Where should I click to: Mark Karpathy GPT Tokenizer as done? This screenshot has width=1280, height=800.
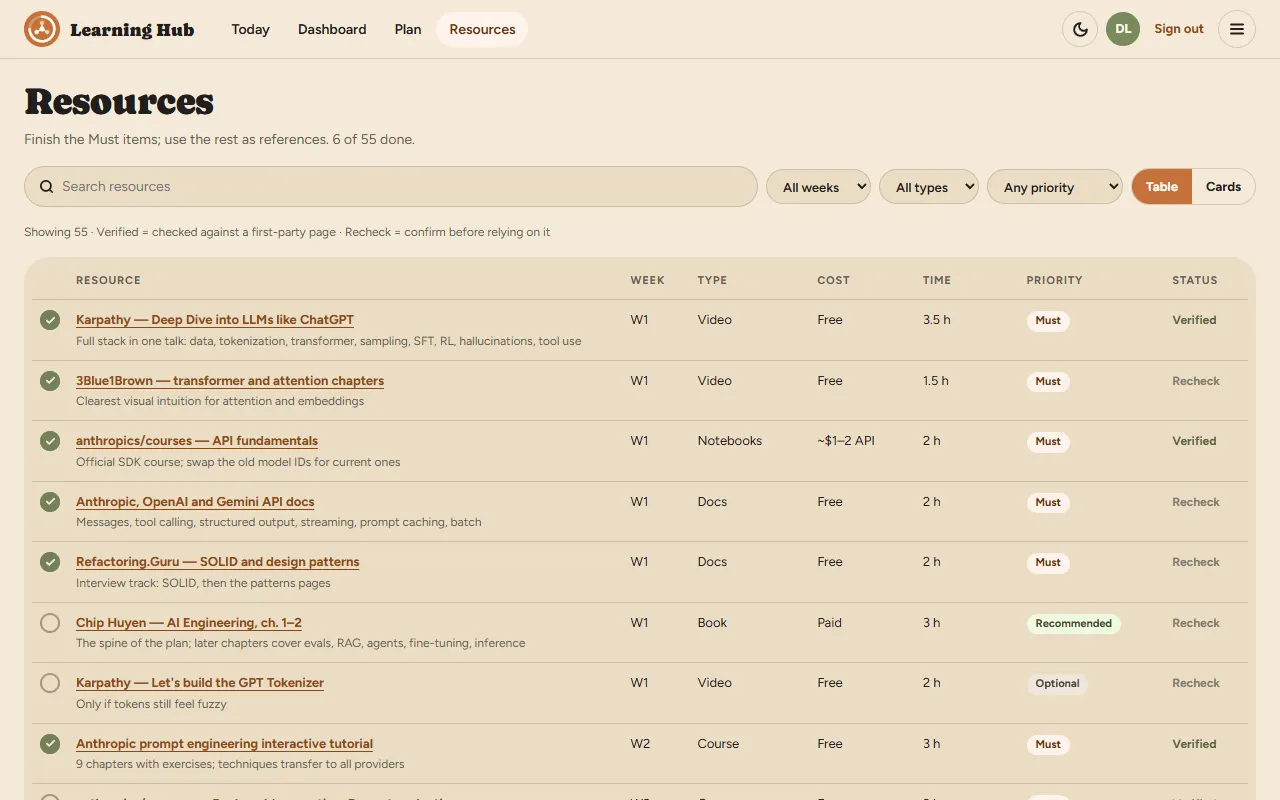pyautogui.click(x=50, y=683)
